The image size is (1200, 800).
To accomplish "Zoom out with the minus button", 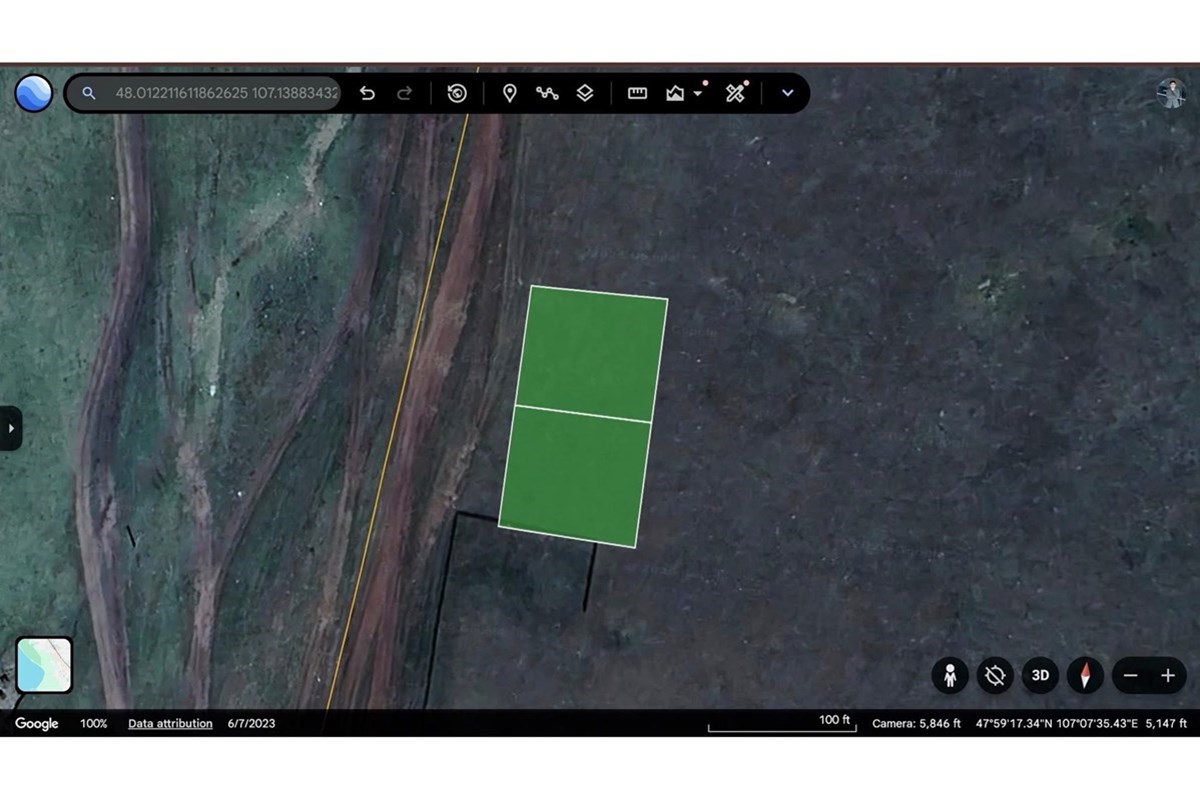I will (1131, 676).
